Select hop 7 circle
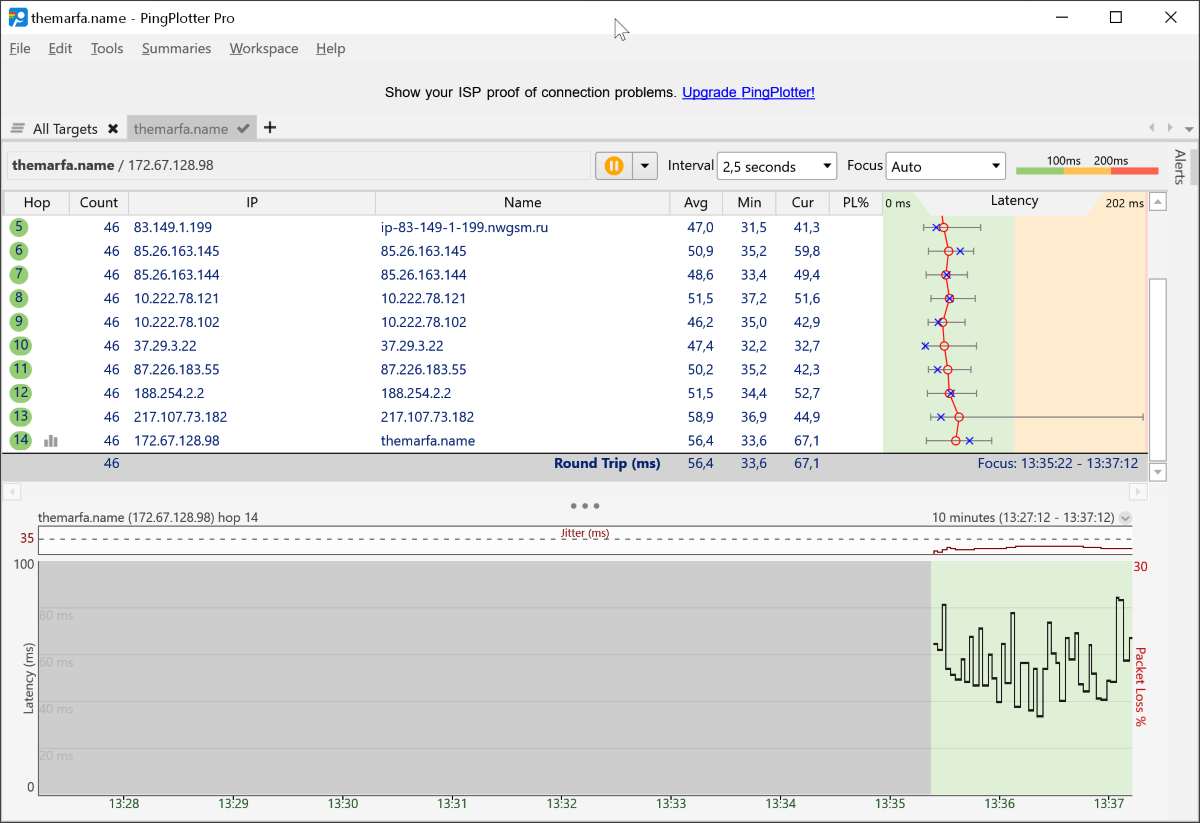The image size is (1200, 823). [x=19, y=275]
